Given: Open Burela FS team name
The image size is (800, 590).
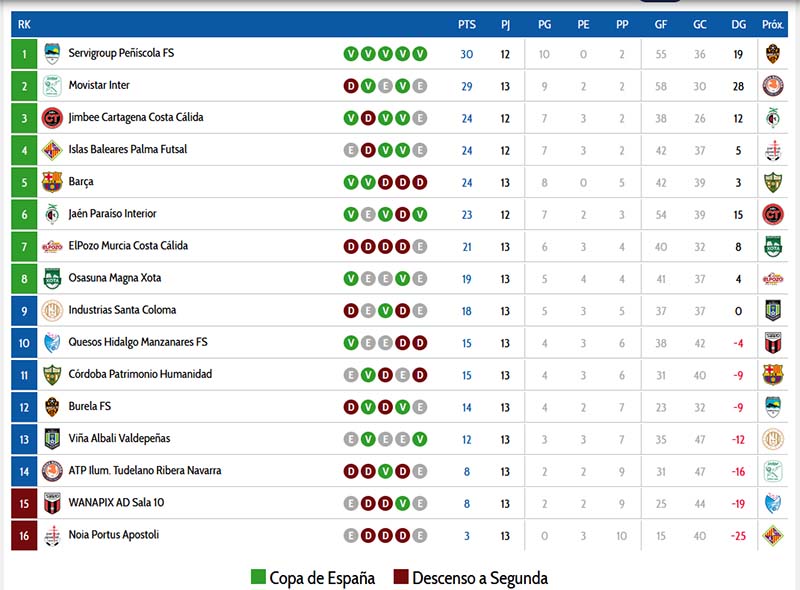Looking at the screenshot, I should 89,407.
